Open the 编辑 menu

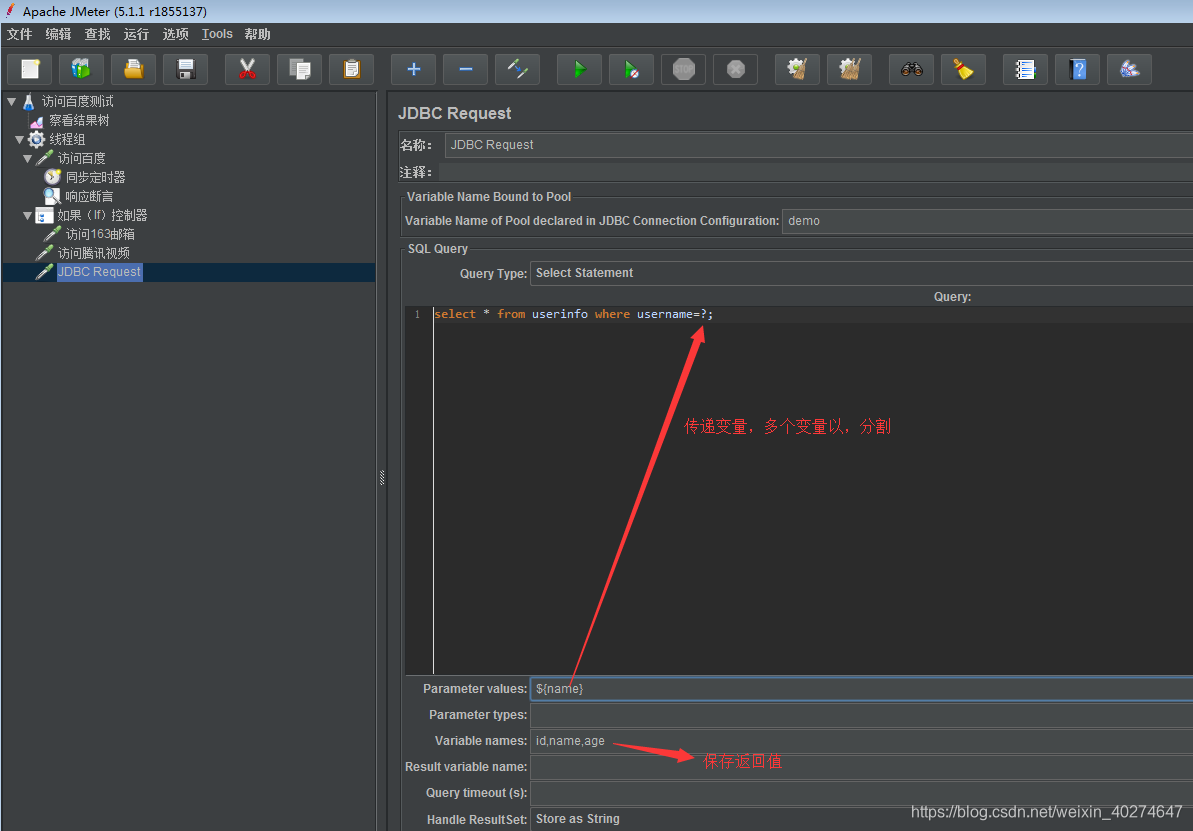(59, 34)
